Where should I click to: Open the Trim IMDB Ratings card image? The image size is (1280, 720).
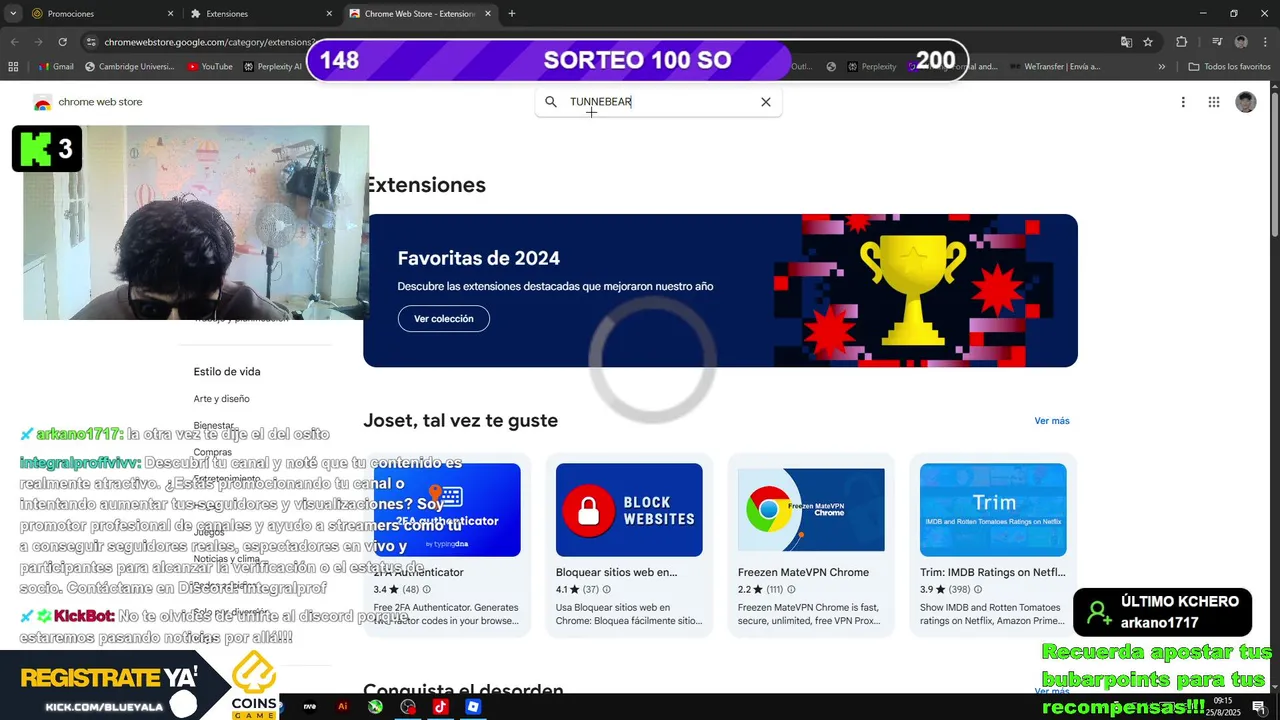[993, 510]
